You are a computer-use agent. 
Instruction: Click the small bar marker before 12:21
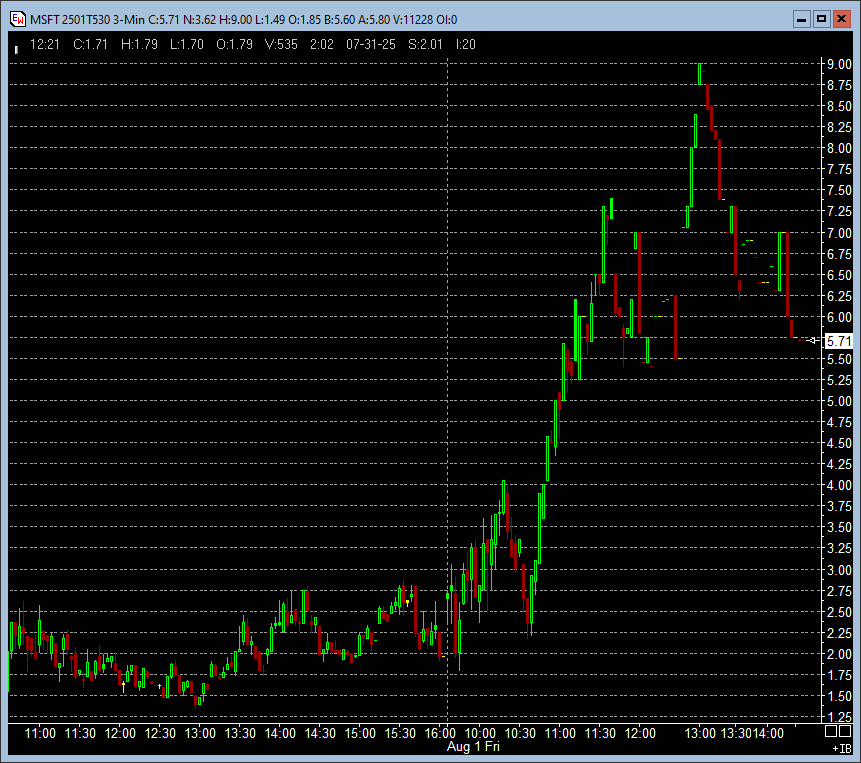16,49
